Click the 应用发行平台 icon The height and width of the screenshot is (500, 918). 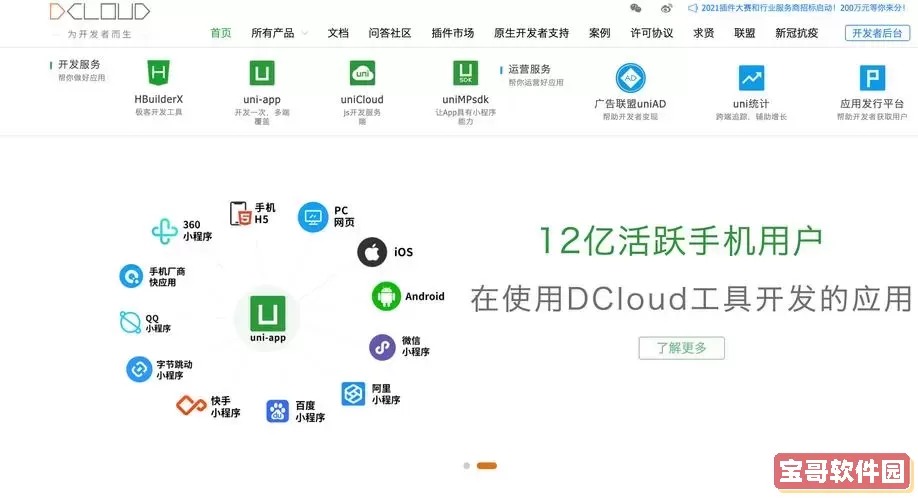coord(872,78)
